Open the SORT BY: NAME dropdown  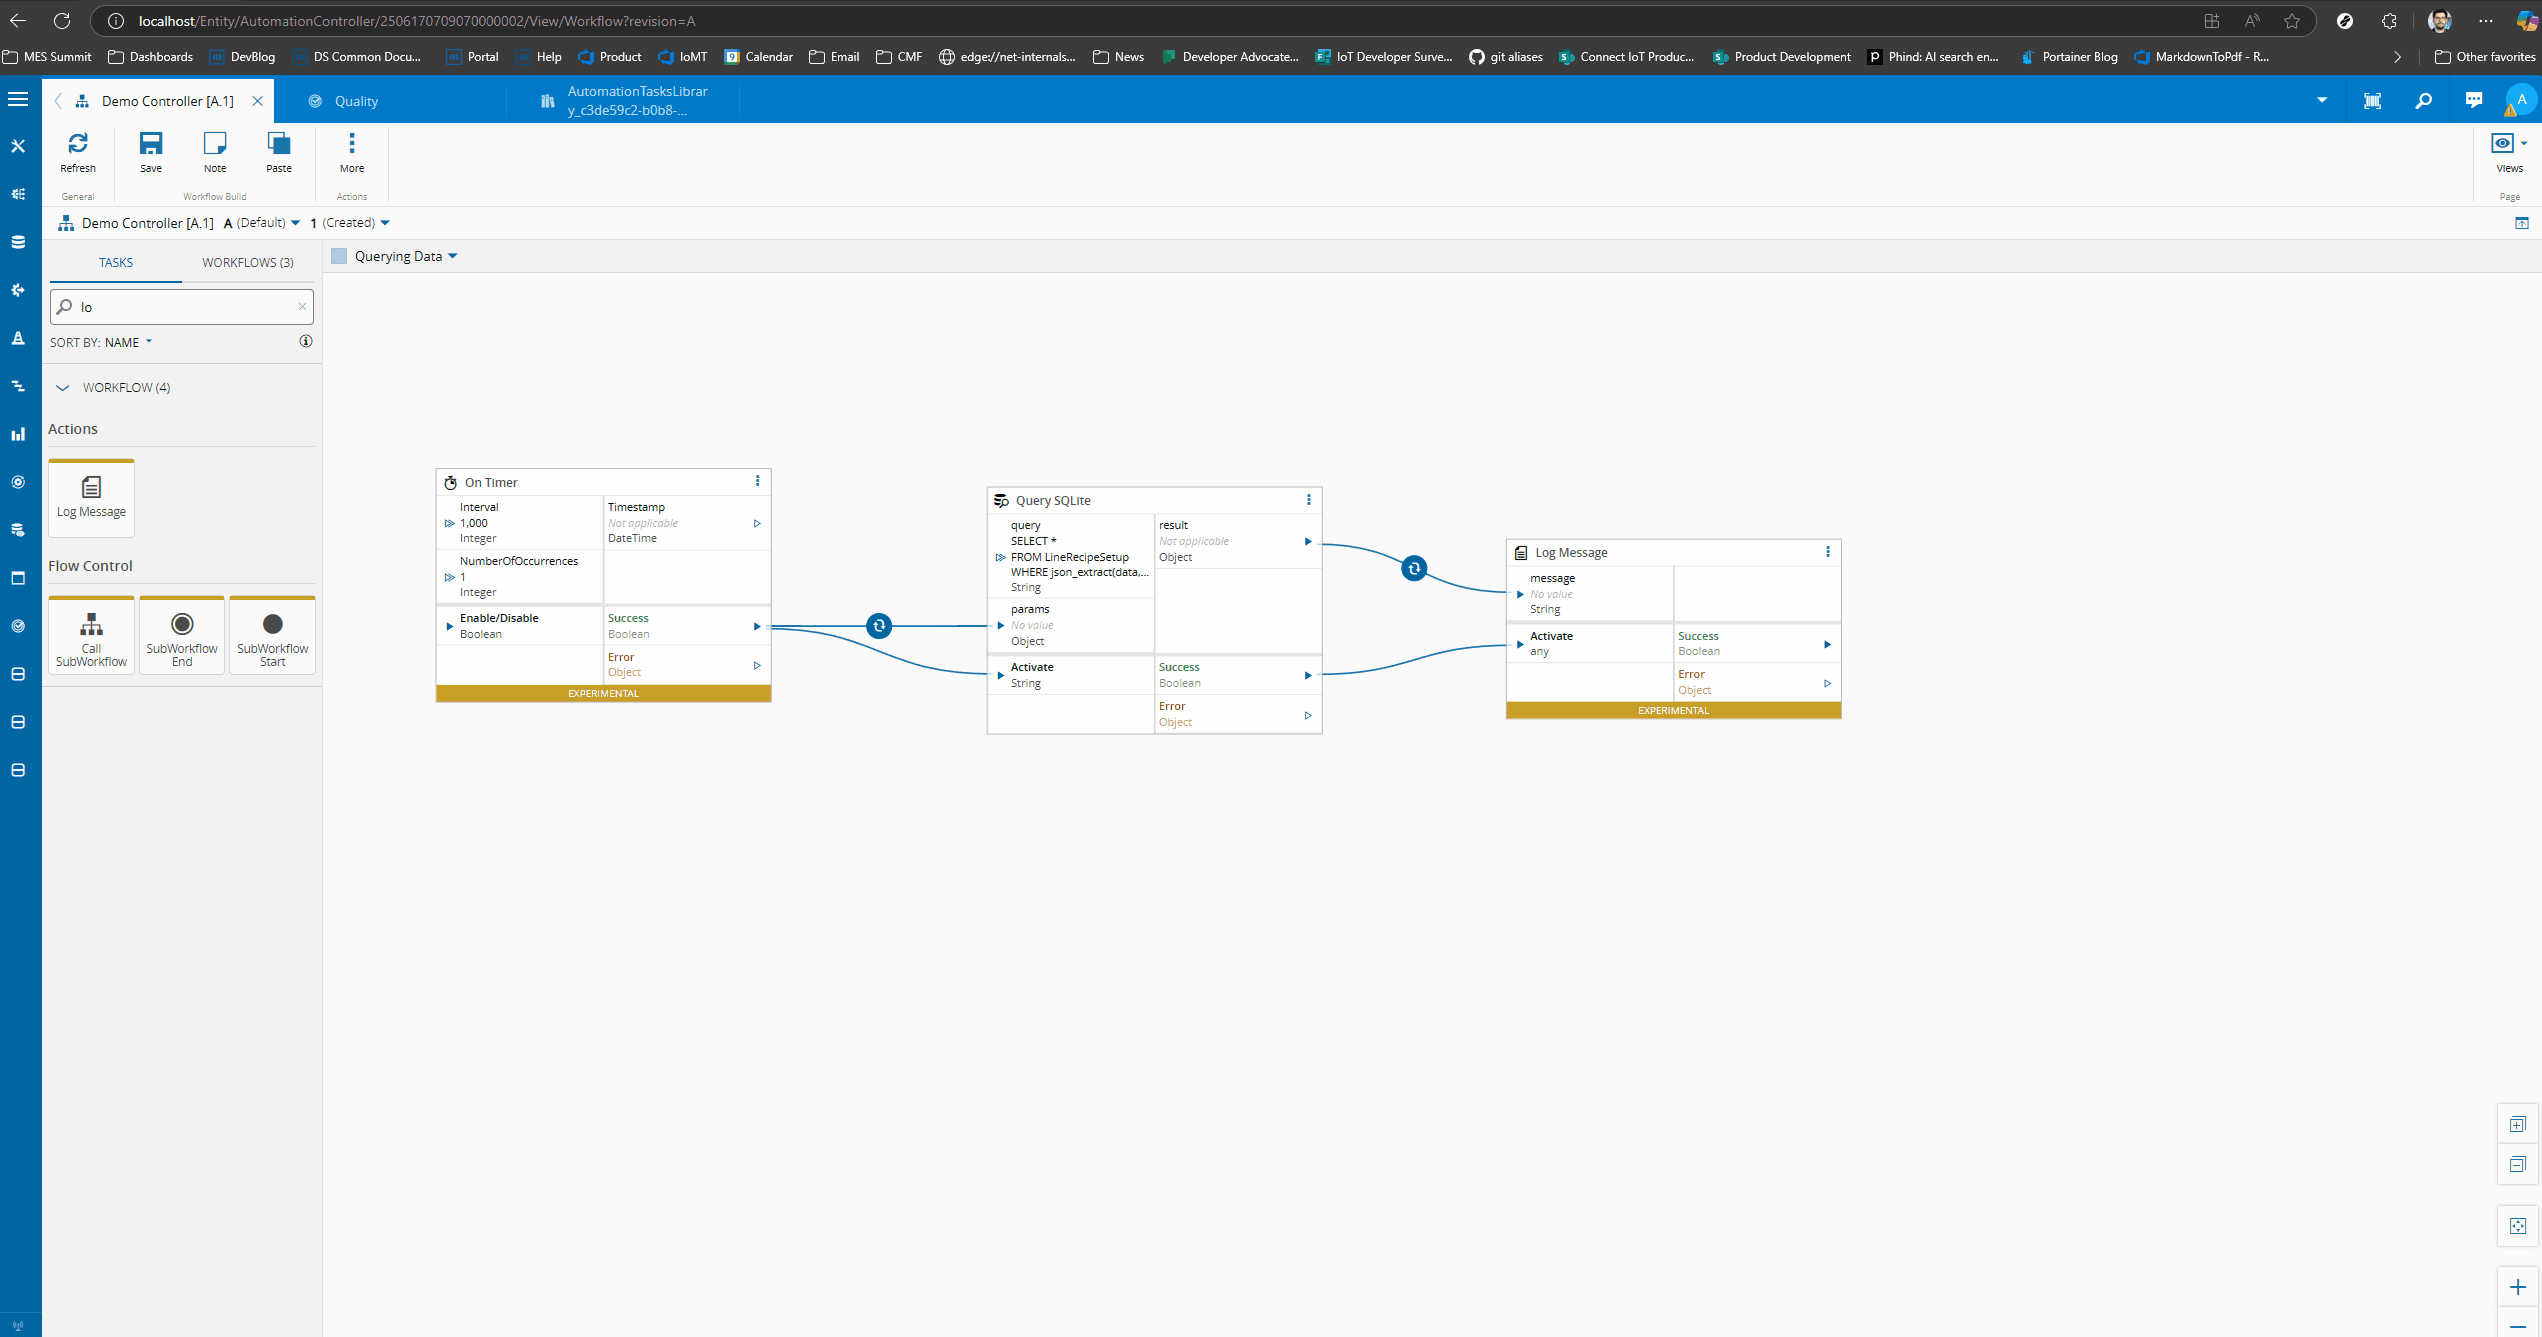(101, 342)
